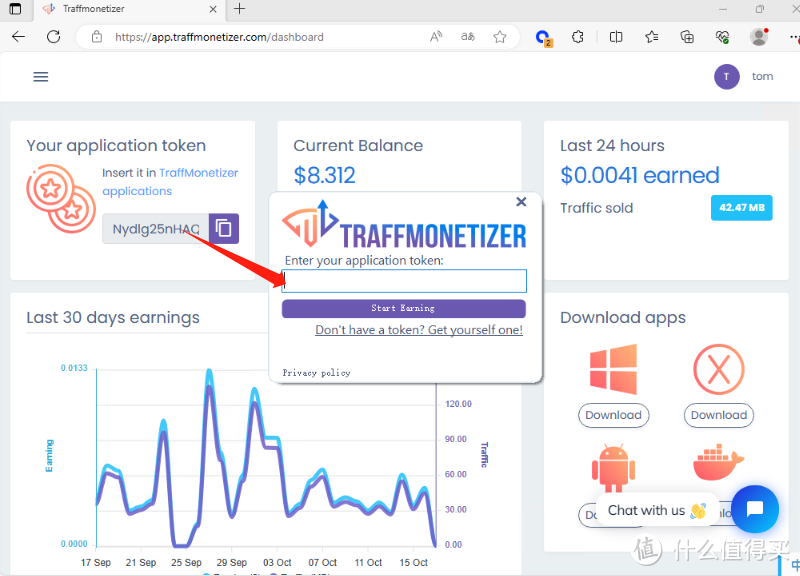Open the browser extensions puzzle icon
The height and width of the screenshot is (576, 800).
[578, 37]
